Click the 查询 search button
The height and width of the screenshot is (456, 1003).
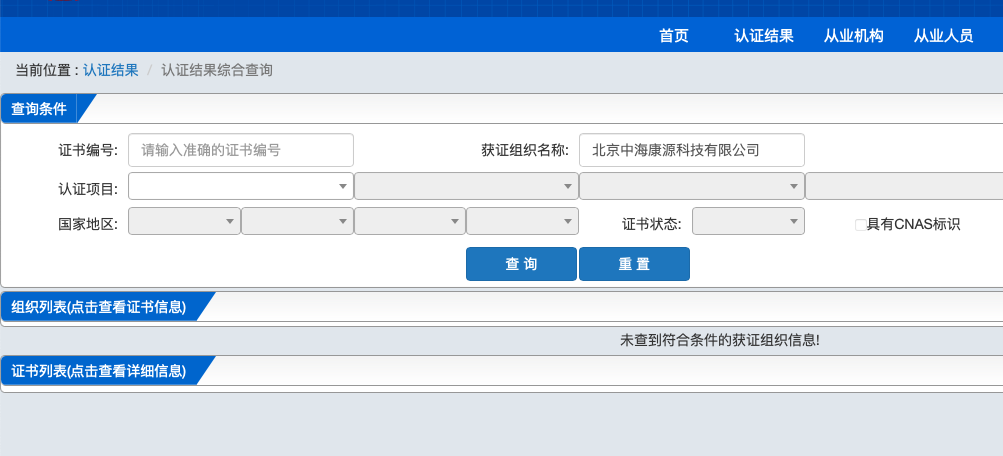521,264
